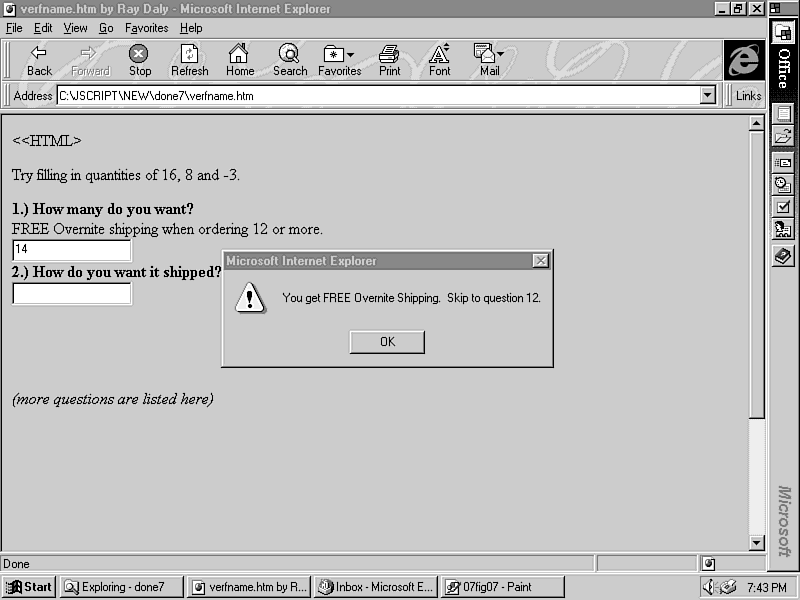The image size is (800, 600).
Task: Open the View menu
Action: click(75, 28)
